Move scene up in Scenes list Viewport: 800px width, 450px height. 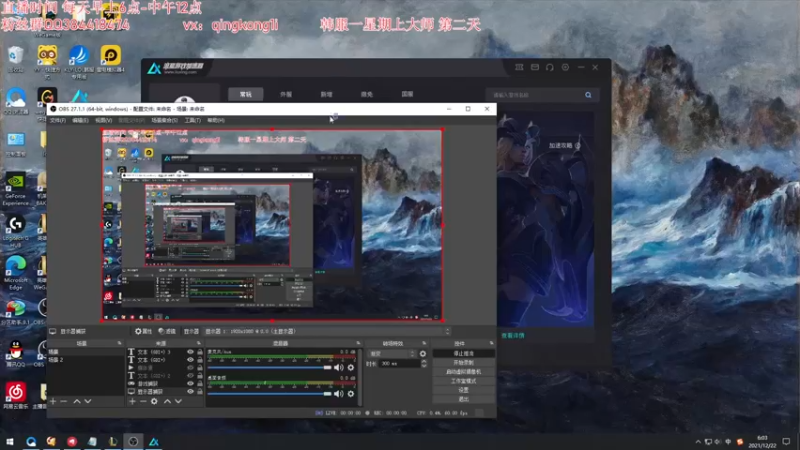[77, 401]
